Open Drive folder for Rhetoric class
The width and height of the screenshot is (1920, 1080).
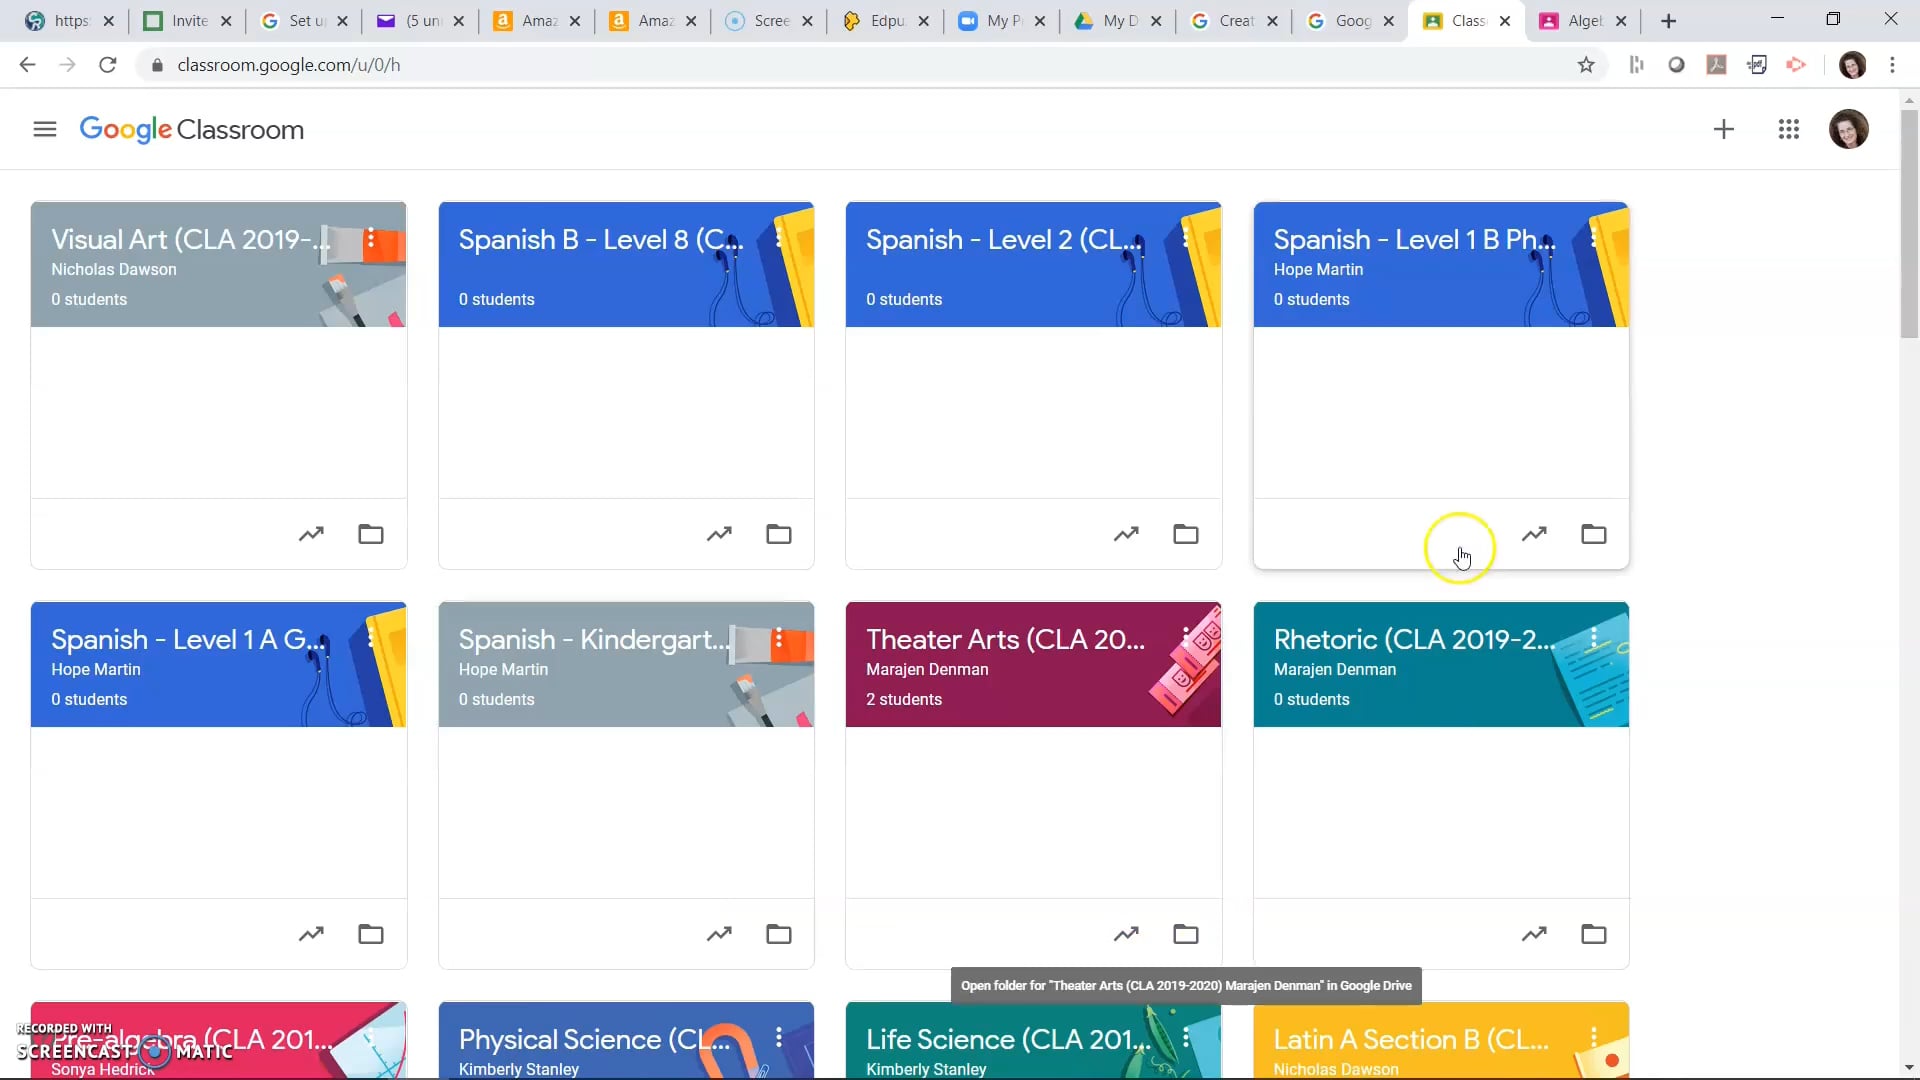coord(1594,934)
